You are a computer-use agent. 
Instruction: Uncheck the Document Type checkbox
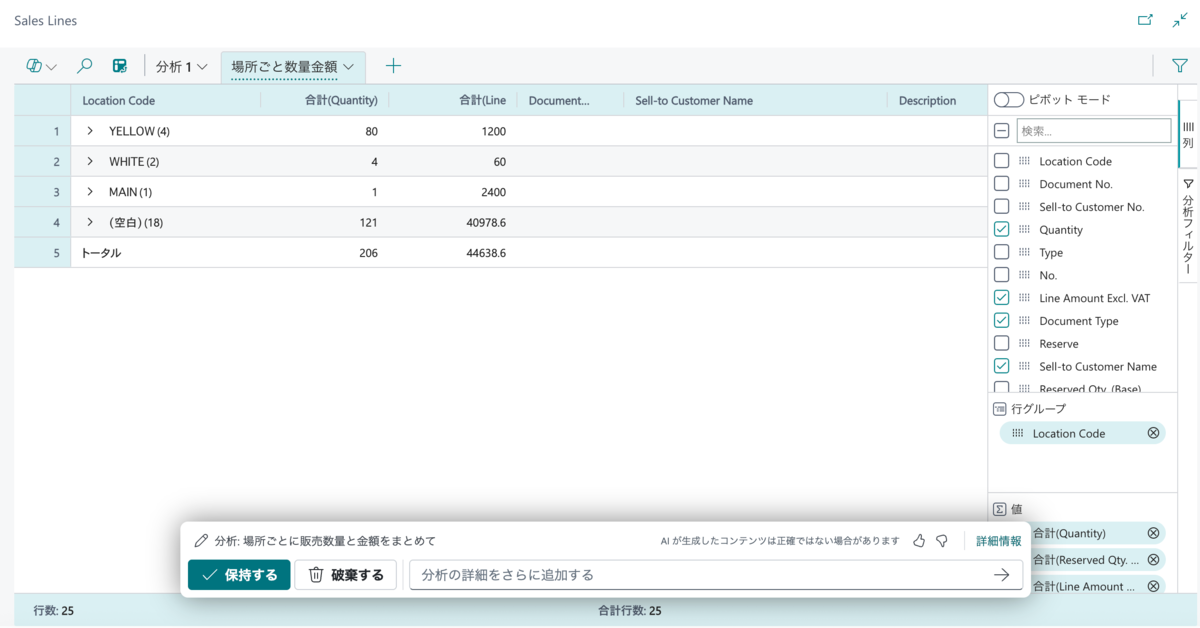click(x=1001, y=321)
